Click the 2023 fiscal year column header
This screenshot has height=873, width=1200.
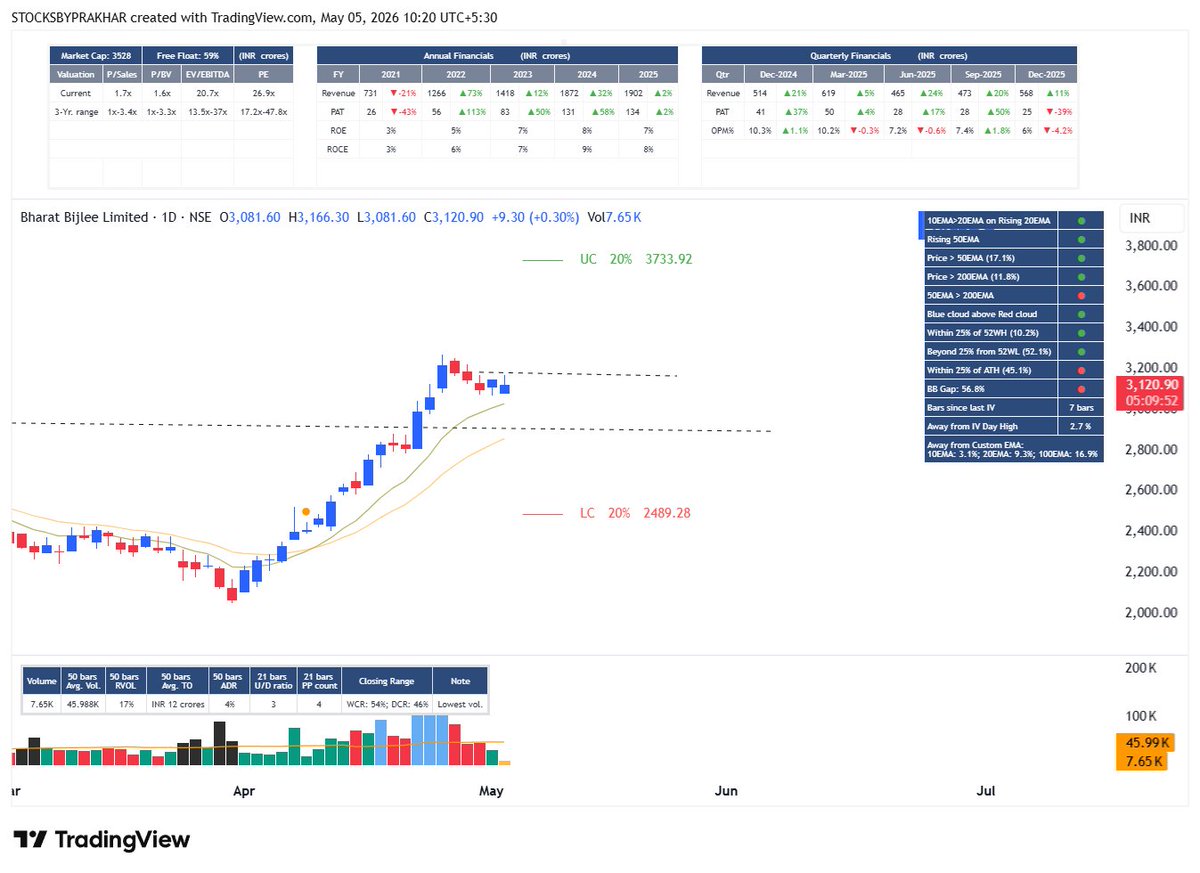520,74
